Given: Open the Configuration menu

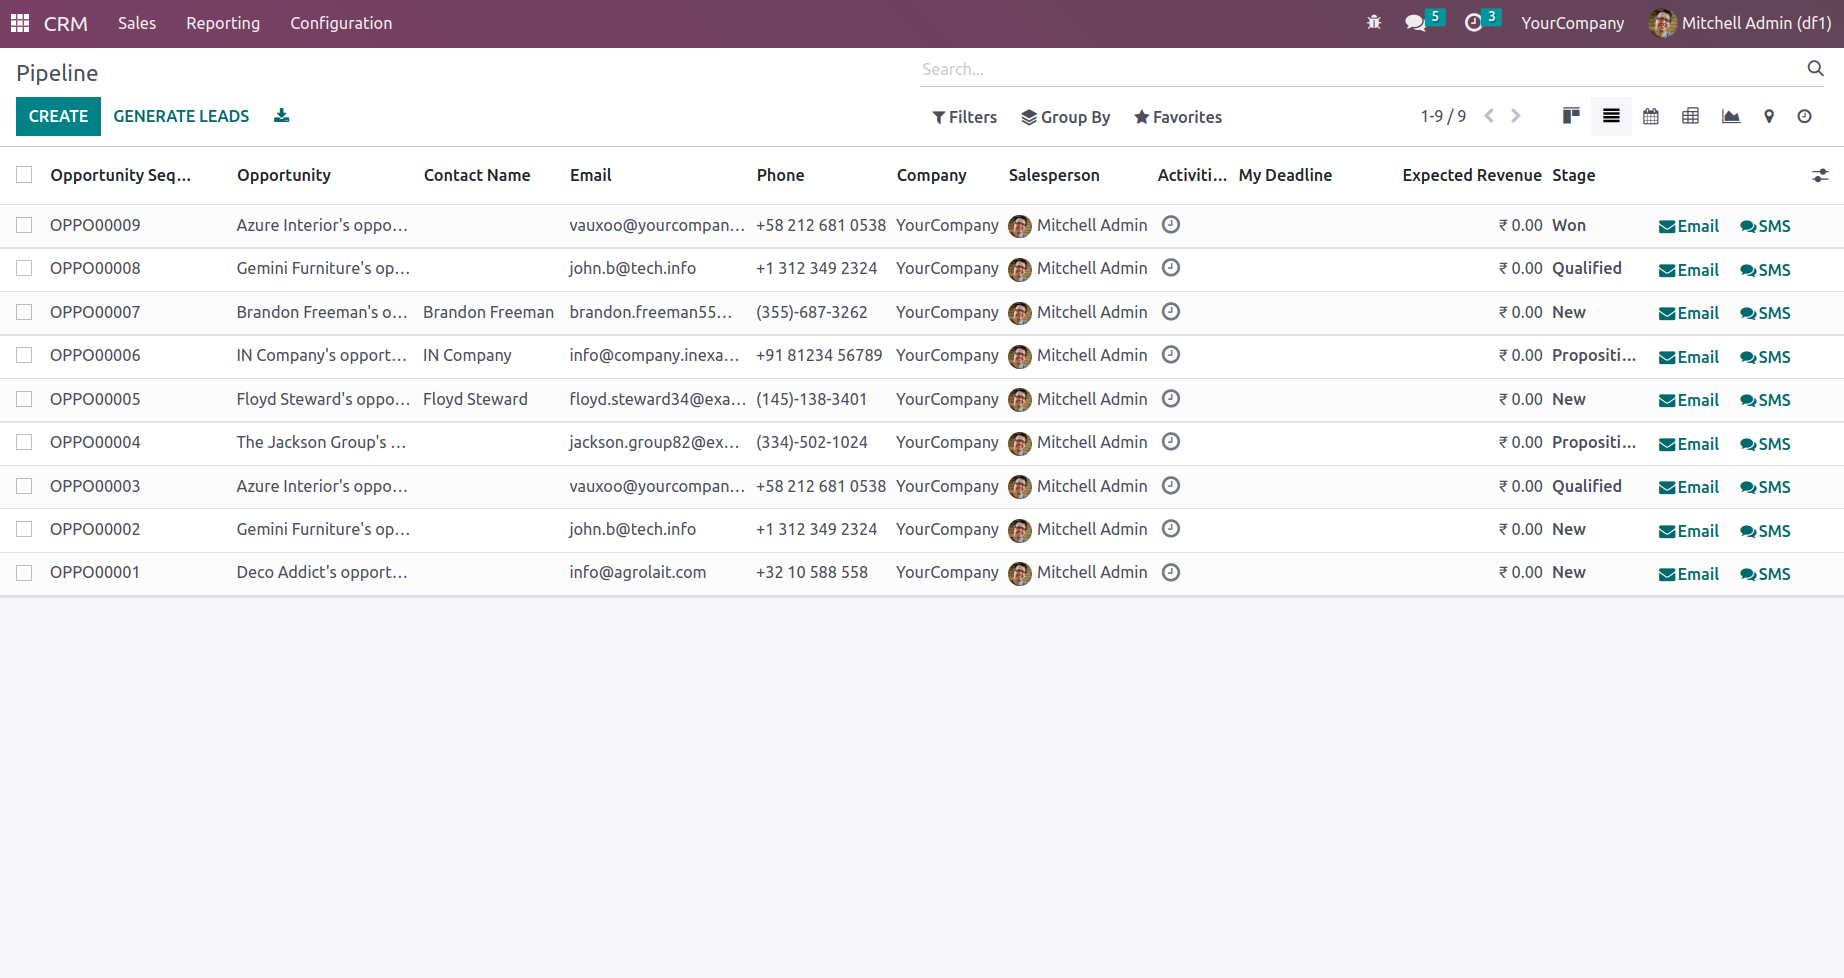Looking at the screenshot, I should (341, 23).
